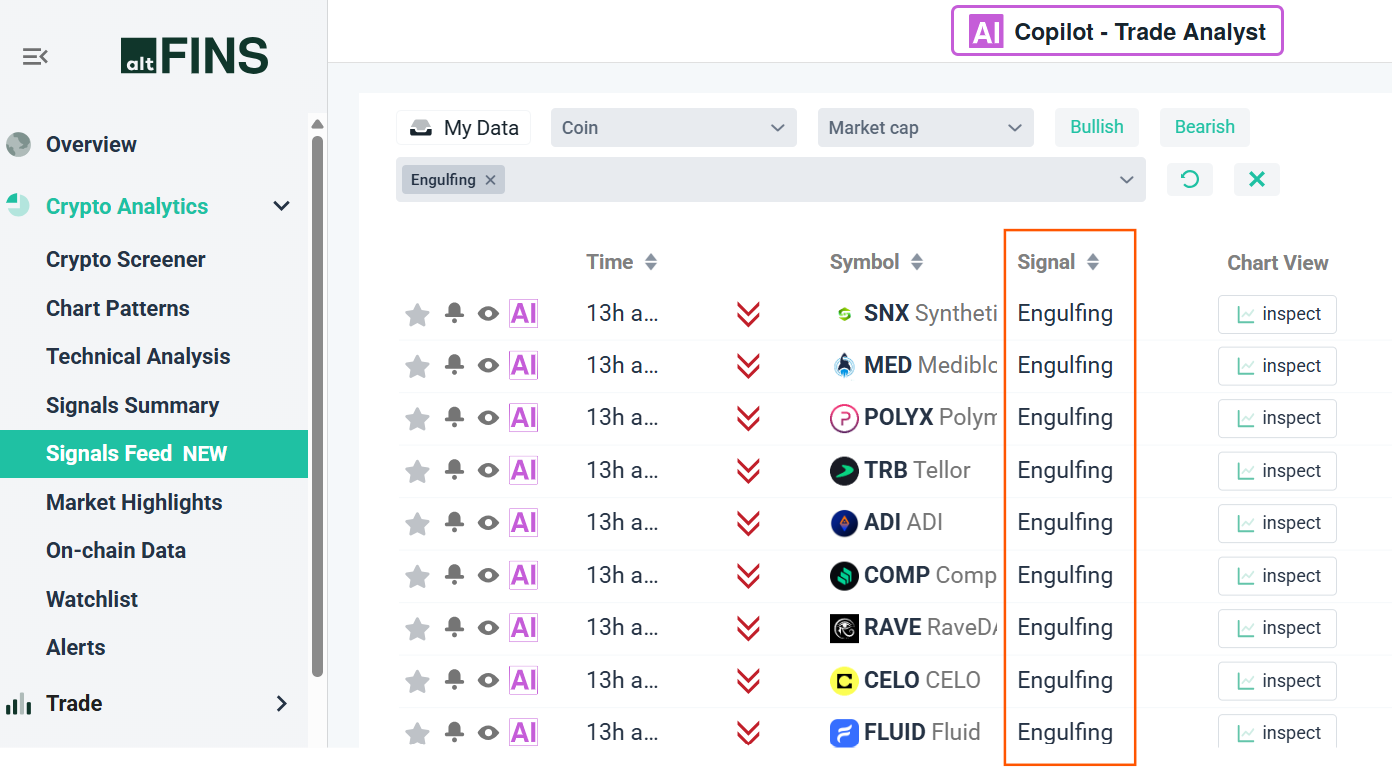Screen dimensions: 1392x767
Task: Inspect the SNX chart
Action: click(1277, 314)
